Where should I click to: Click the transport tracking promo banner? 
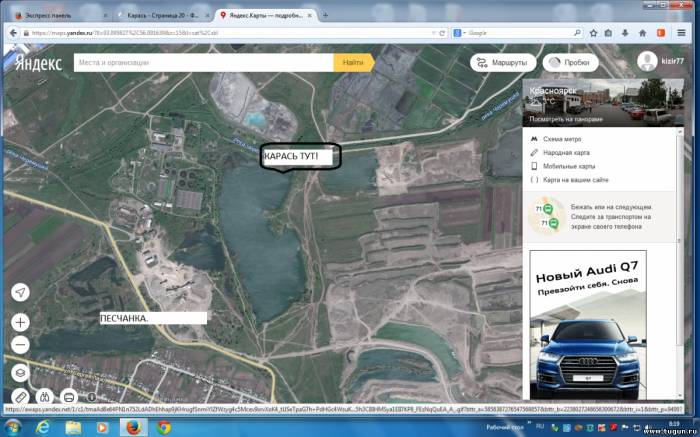click(600, 217)
